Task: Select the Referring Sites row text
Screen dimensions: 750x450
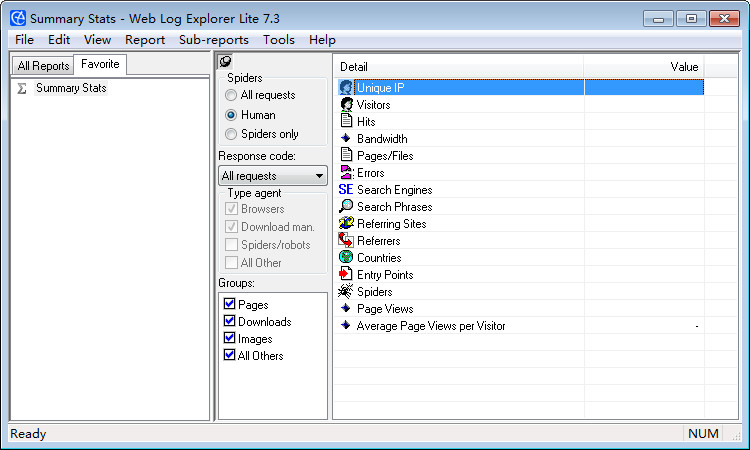Action: click(392, 224)
